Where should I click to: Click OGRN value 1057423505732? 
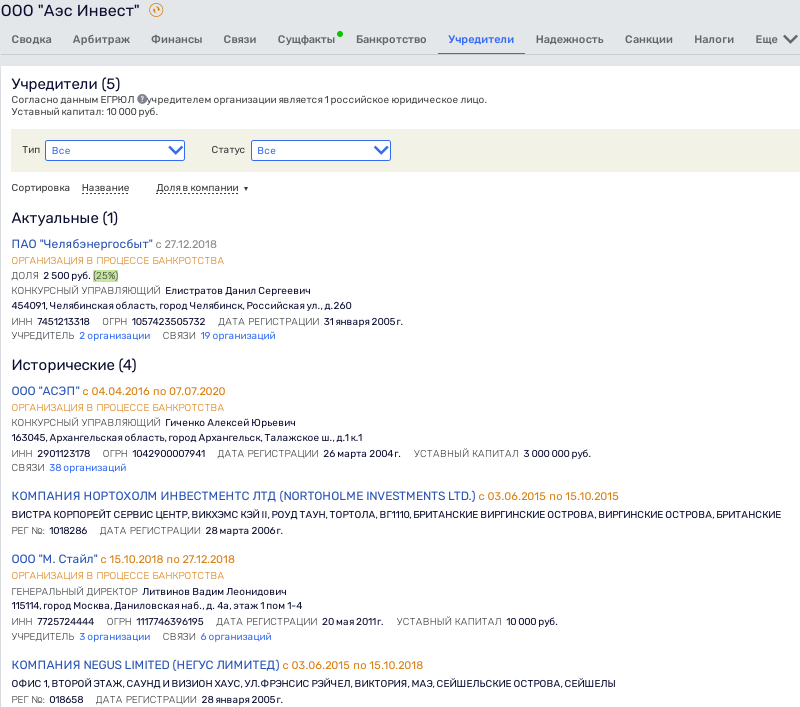pos(168,321)
